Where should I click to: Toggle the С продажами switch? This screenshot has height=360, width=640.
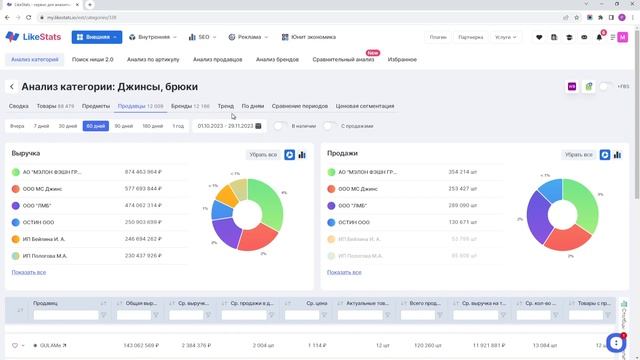click(329, 126)
